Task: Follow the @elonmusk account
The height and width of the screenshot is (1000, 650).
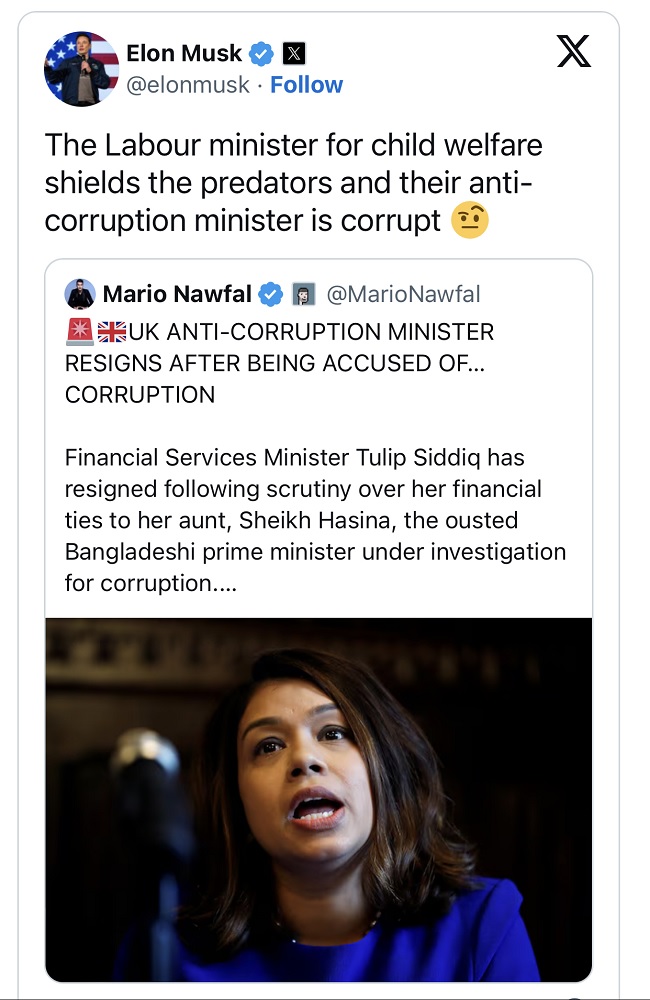Action: tap(306, 85)
